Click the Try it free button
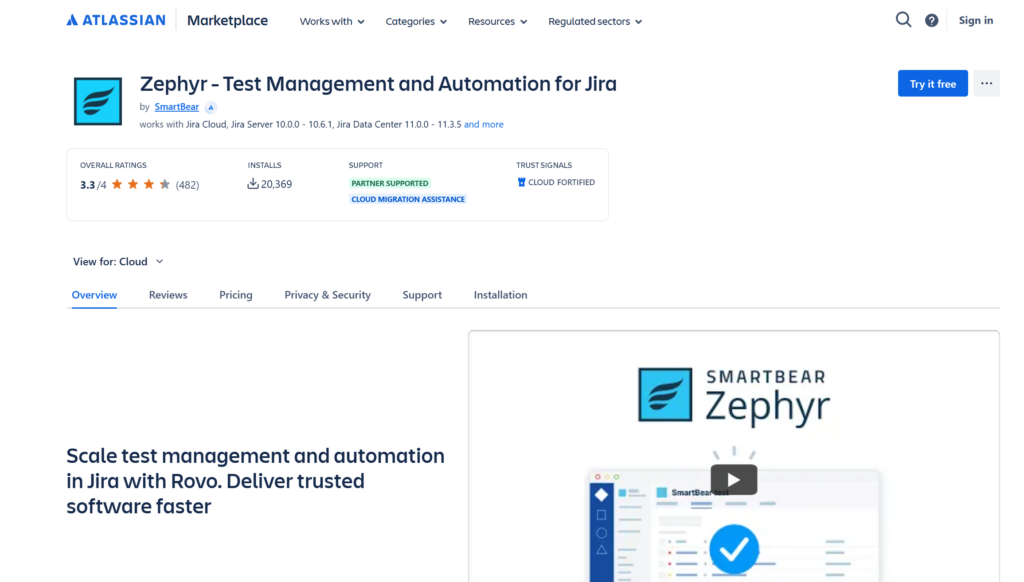The image size is (1024, 582). coord(933,84)
